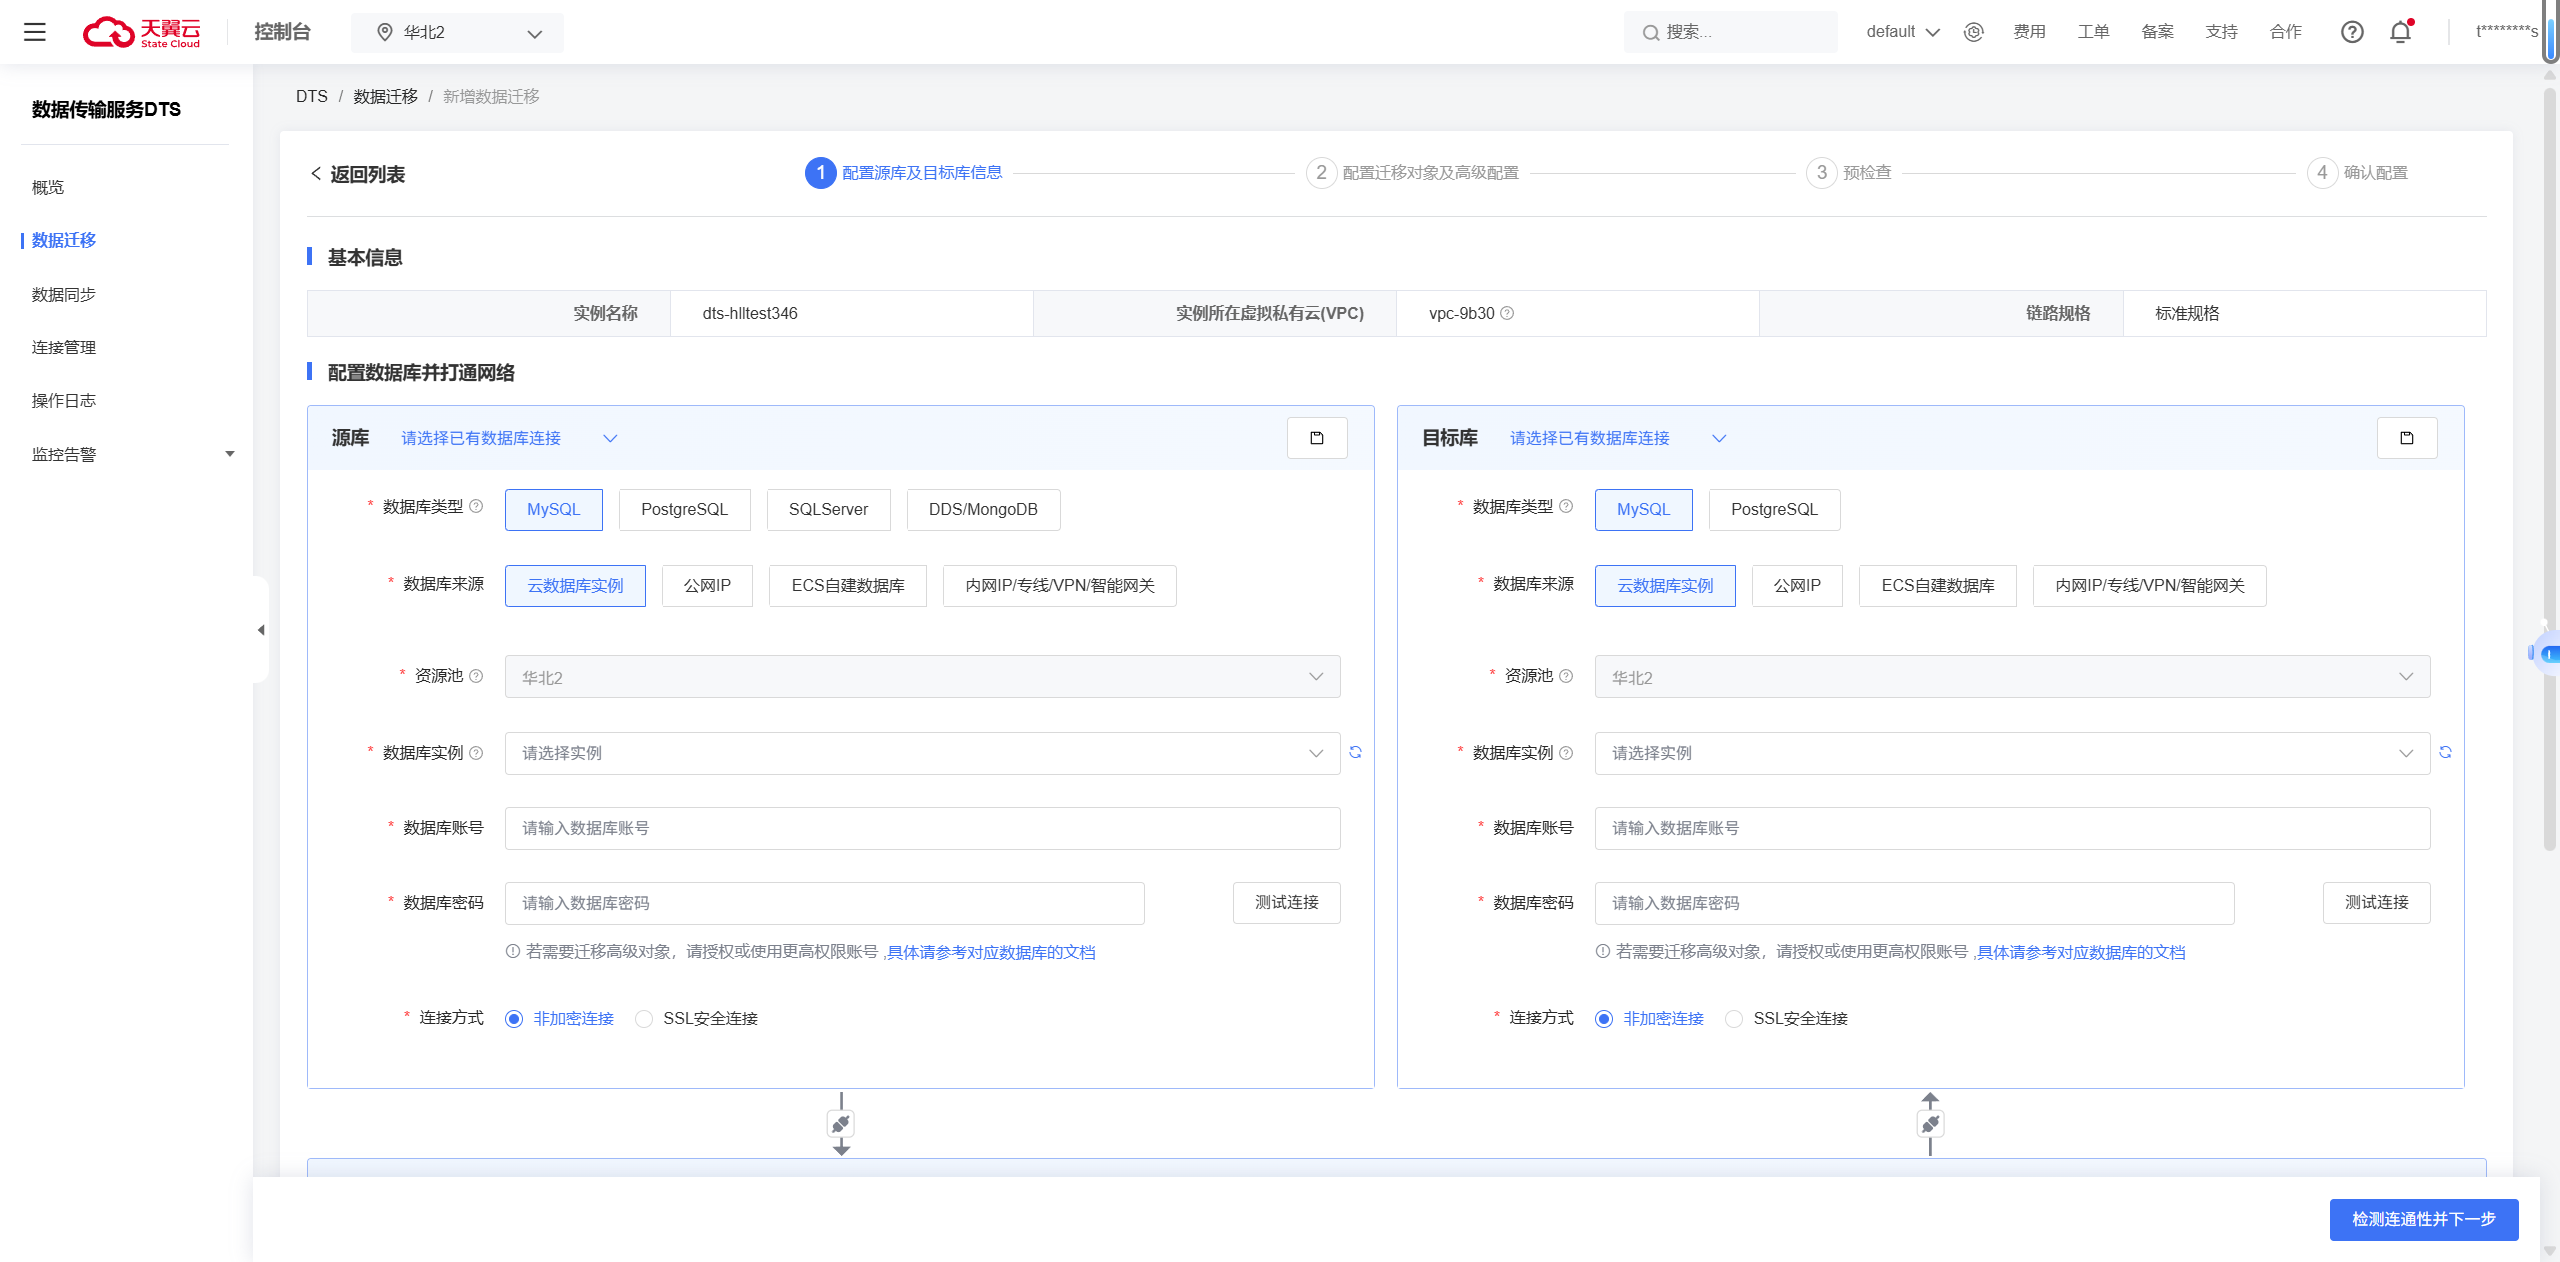Save the target database connection icon
2560x1262 pixels.
pos(2407,438)
